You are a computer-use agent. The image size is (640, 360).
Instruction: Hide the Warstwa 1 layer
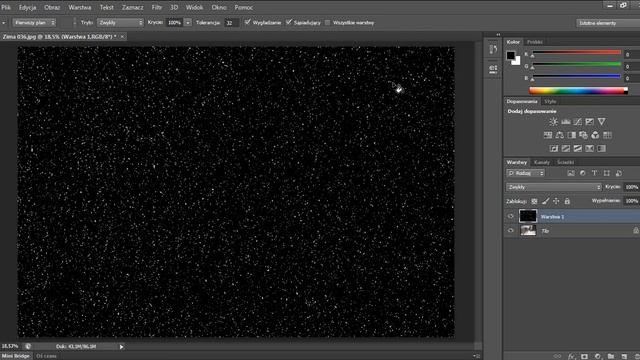510,216
